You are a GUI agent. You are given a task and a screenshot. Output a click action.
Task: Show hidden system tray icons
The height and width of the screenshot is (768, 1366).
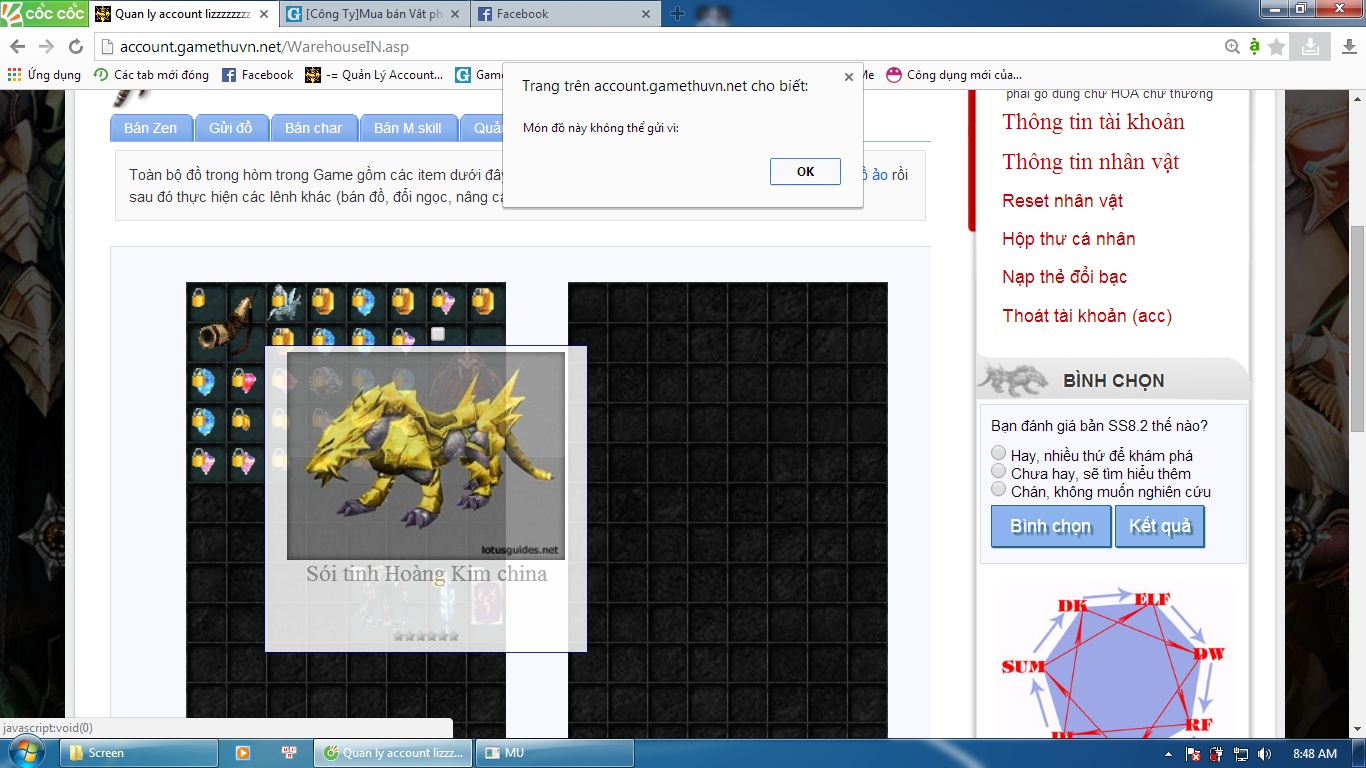1168,754
